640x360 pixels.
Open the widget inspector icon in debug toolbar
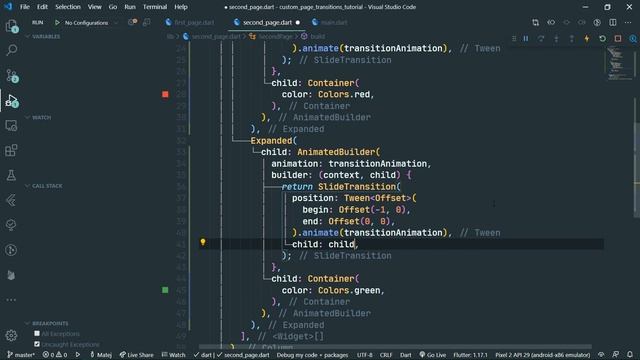click(633, 38)
